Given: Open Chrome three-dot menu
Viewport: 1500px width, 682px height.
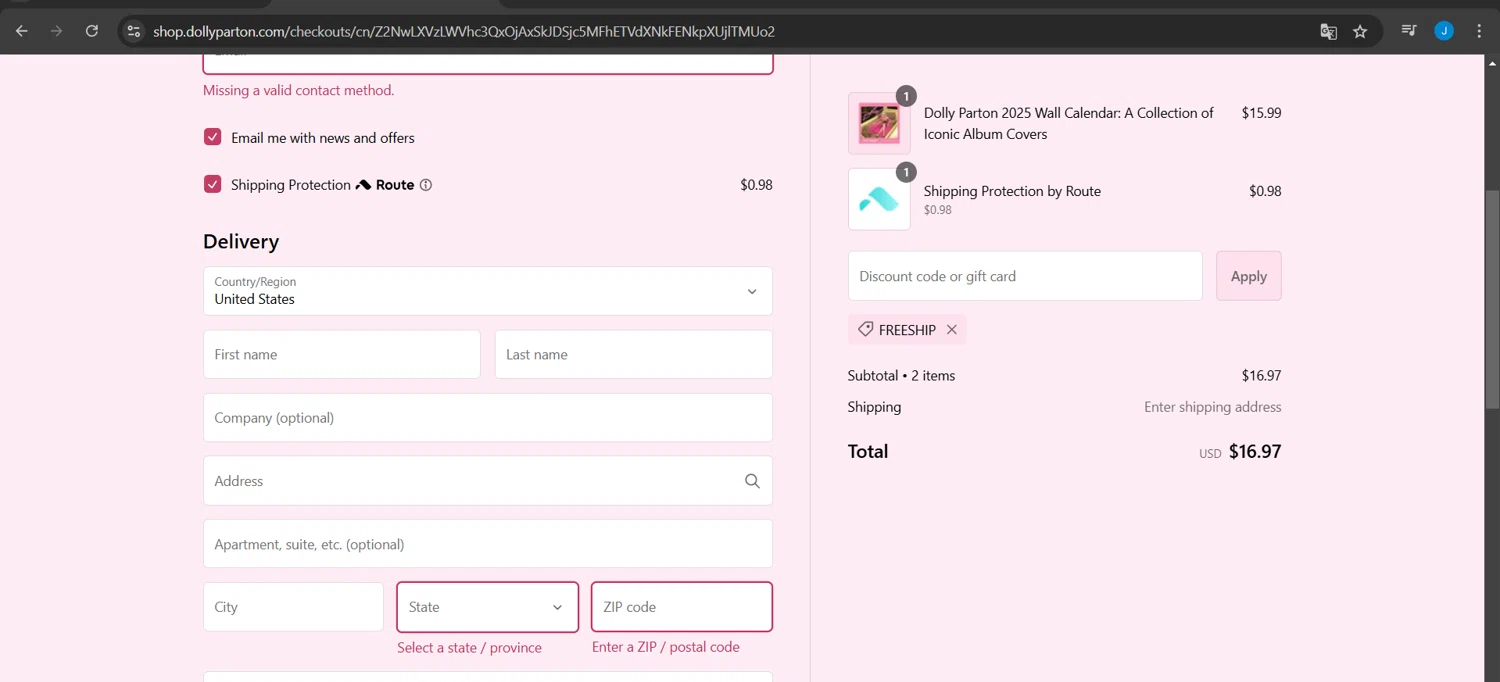Looking at the screenshot, I should 1479,31.
